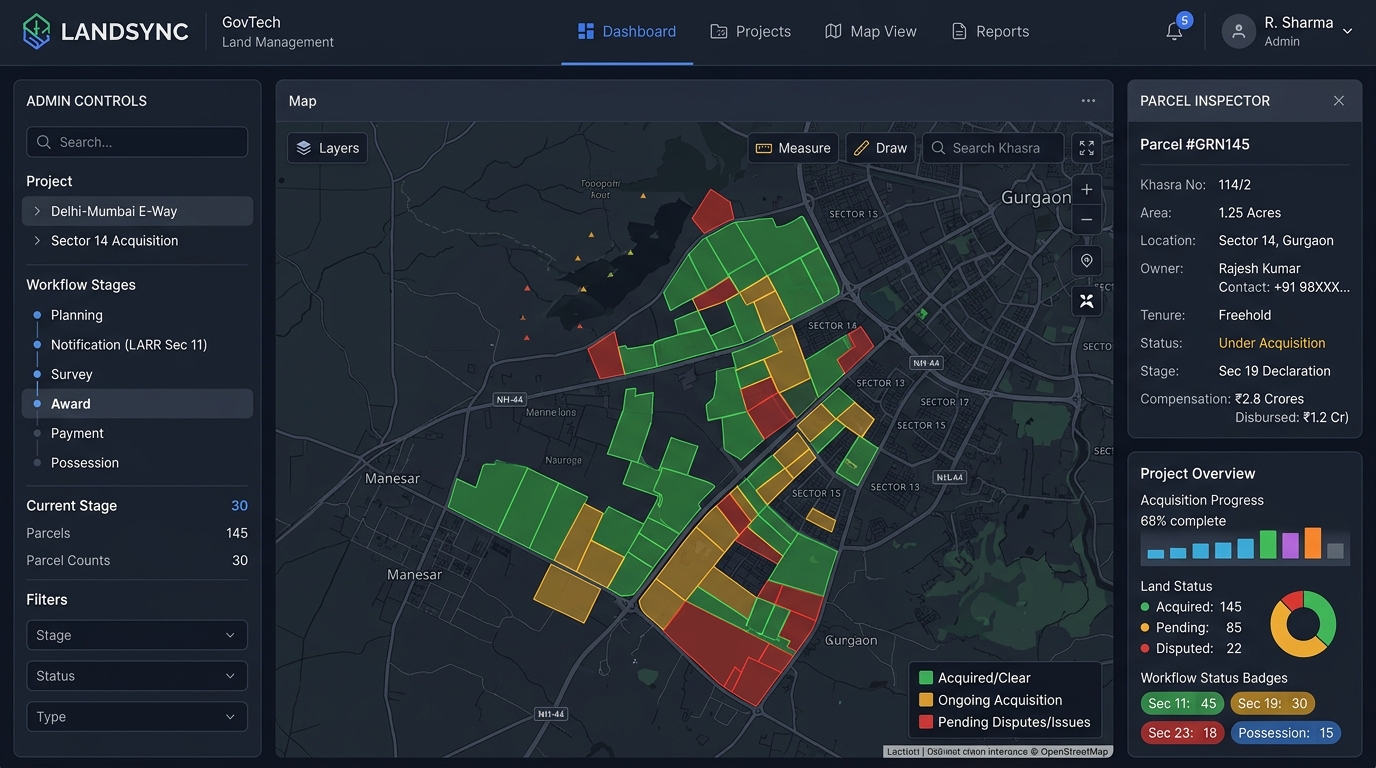Open notifications bell with 5 badge
1376x768 pixels.
1175,31
